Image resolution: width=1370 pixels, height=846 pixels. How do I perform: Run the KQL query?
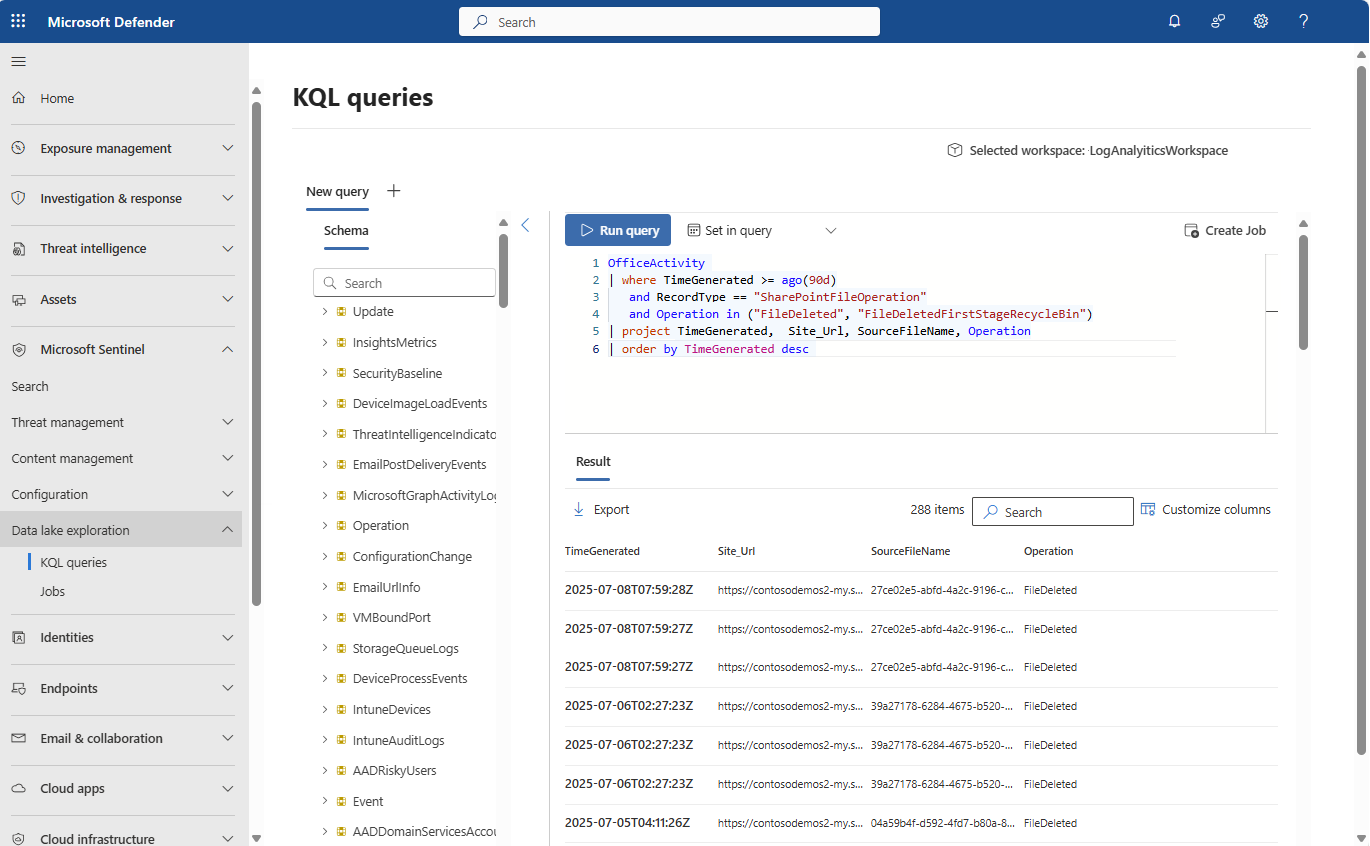pyautogui.click(x=617, y=230)
